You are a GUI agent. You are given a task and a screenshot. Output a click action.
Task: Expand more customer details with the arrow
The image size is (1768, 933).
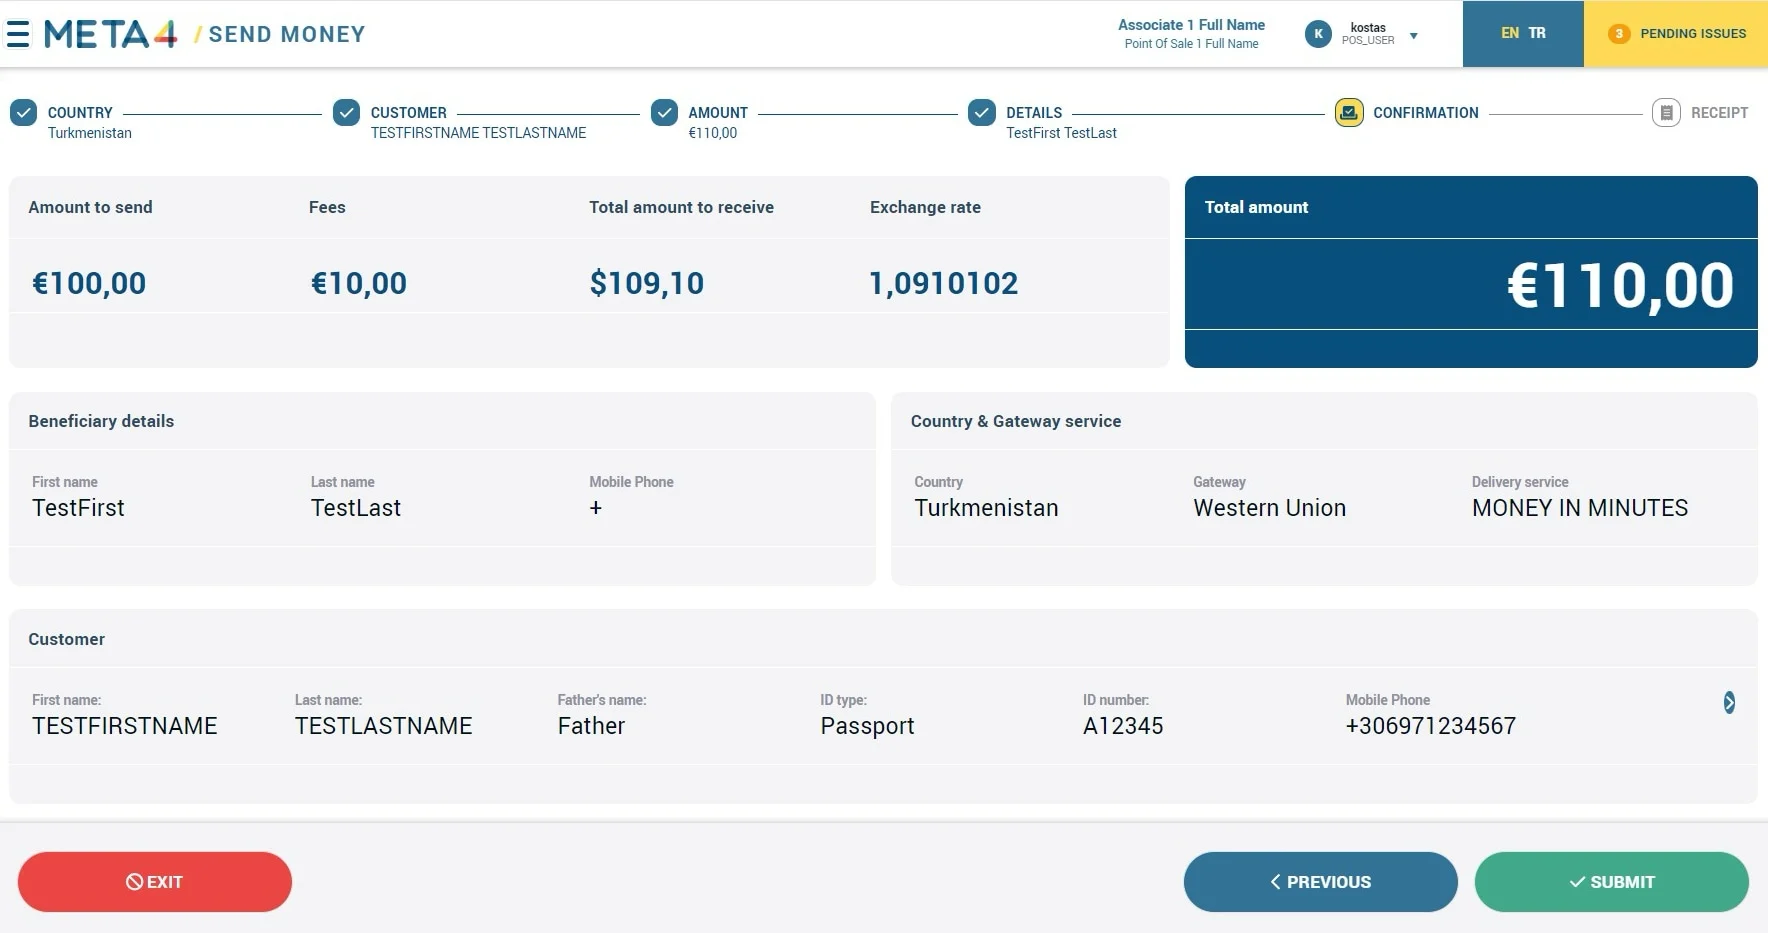(x=1729, y=702)
